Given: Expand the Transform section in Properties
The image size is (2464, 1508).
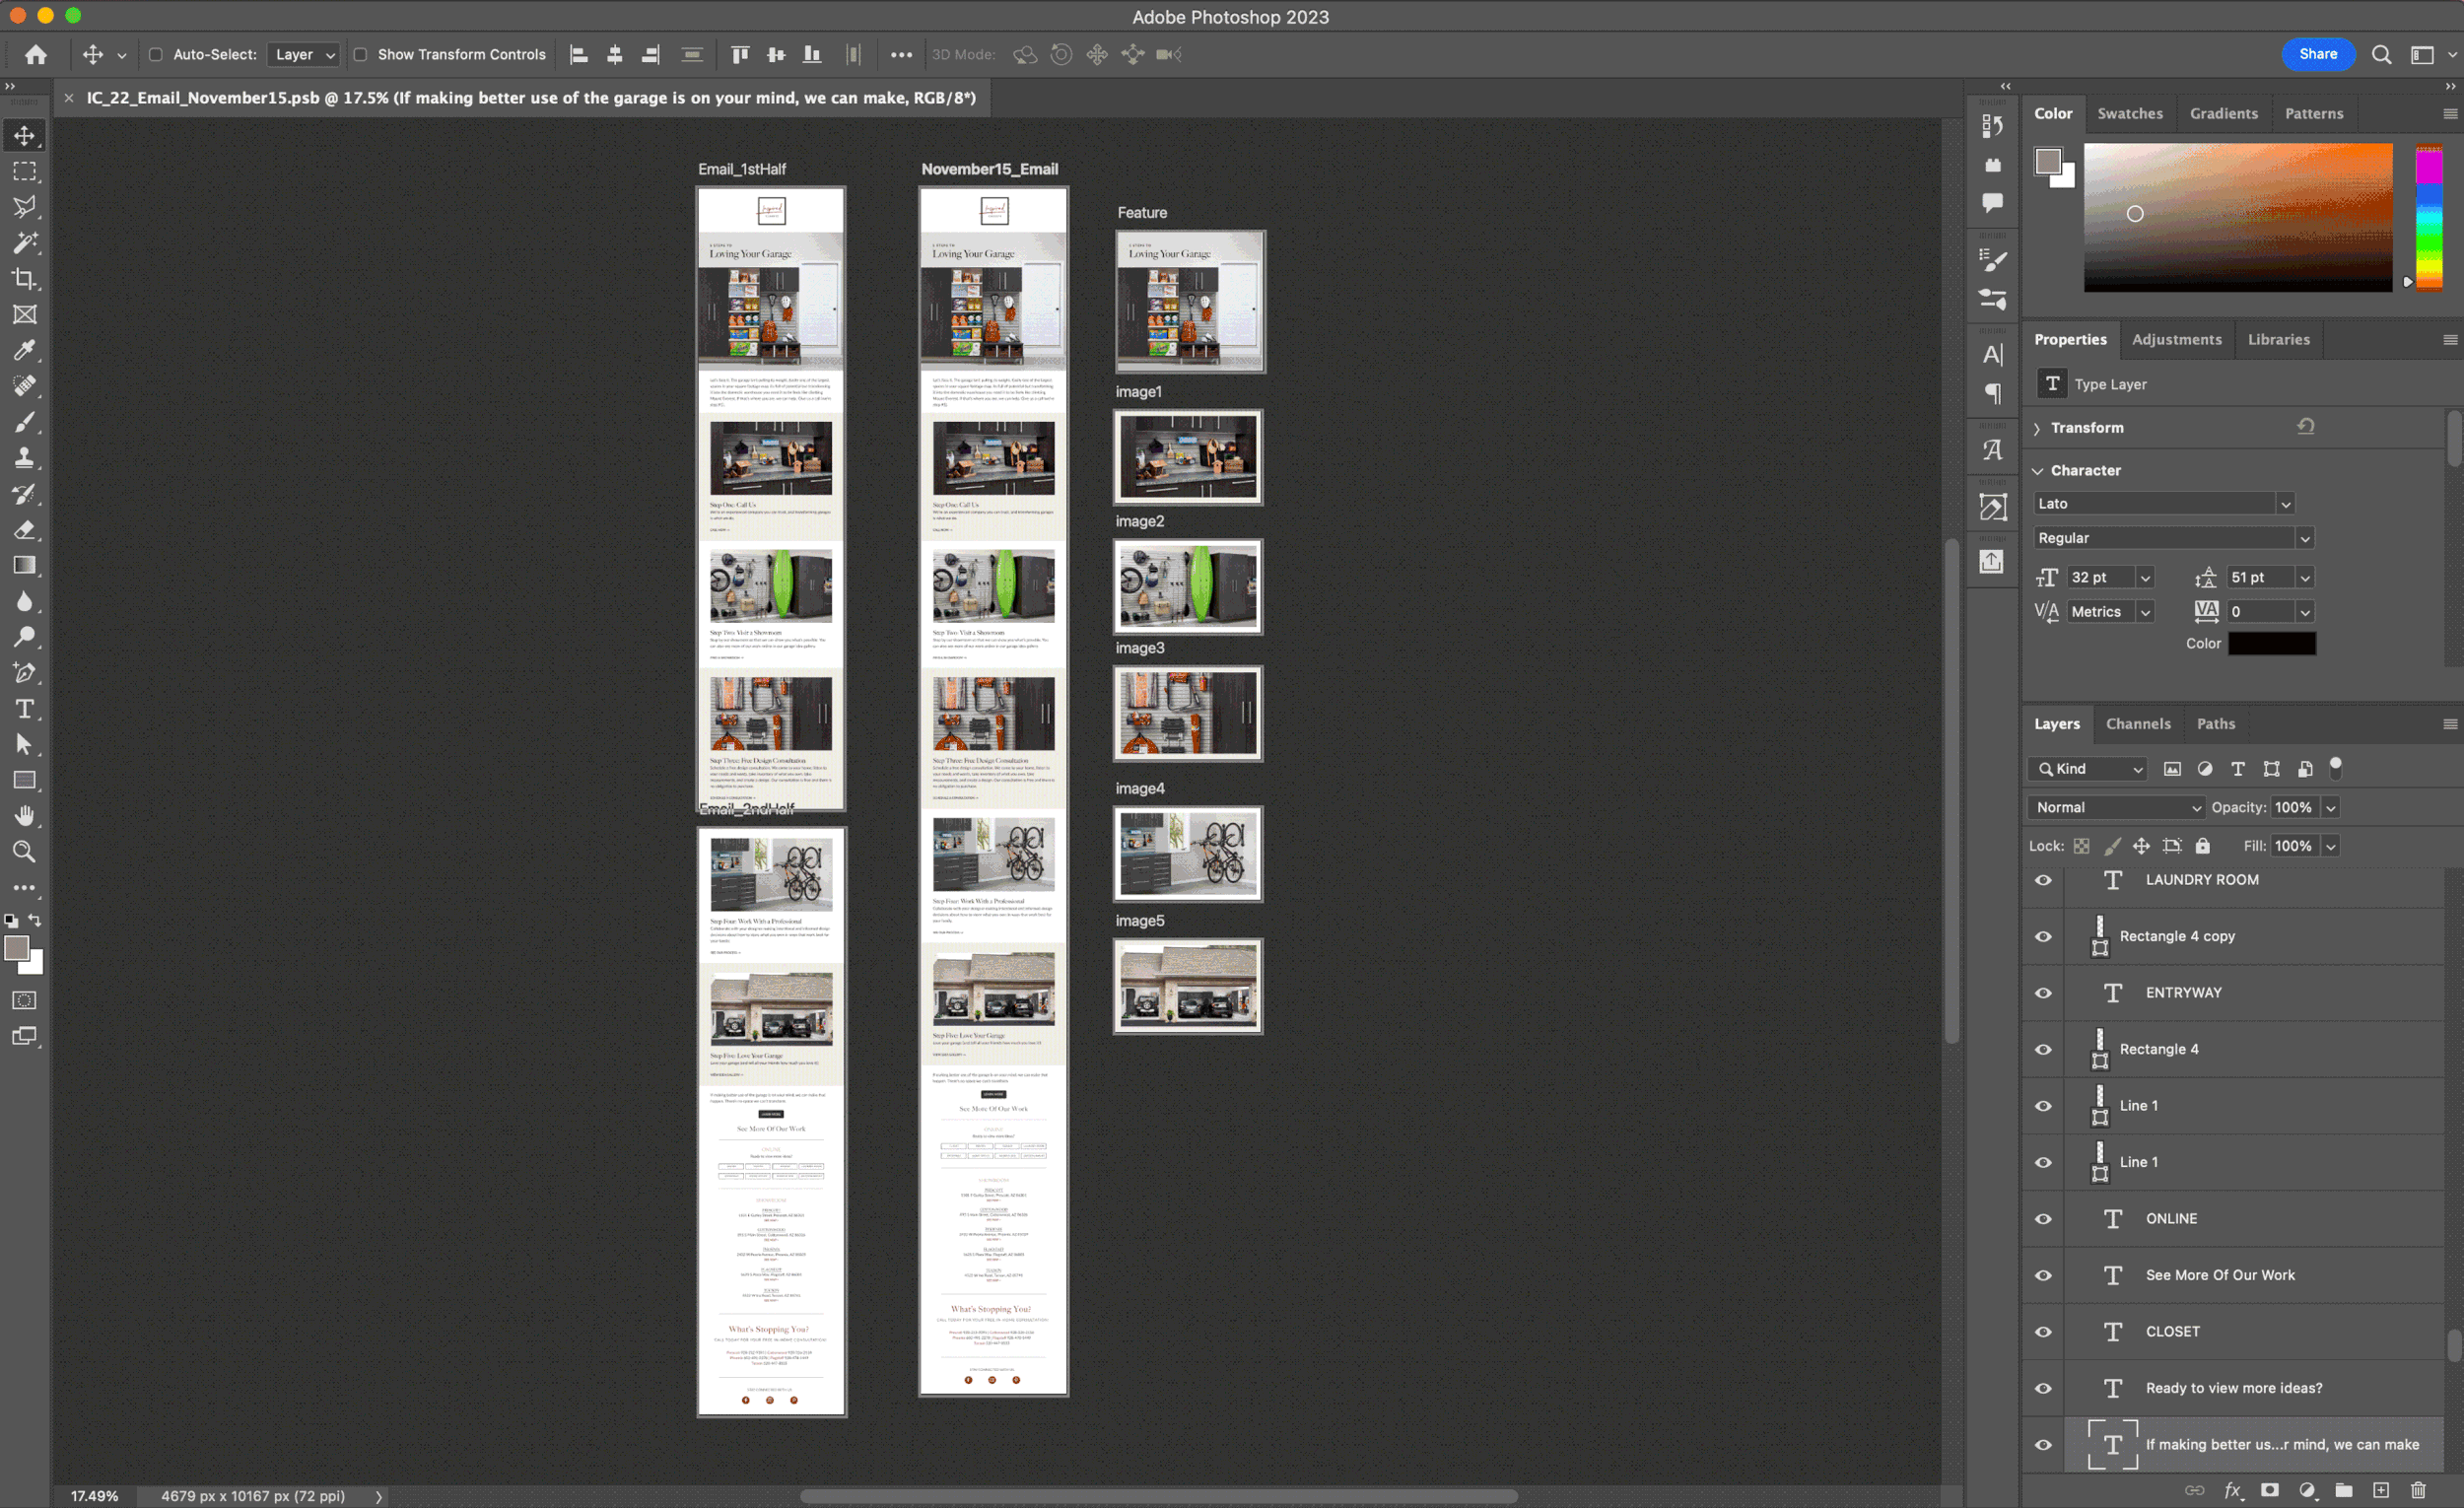Looking at the screenshot, I should click(2037, 428).
